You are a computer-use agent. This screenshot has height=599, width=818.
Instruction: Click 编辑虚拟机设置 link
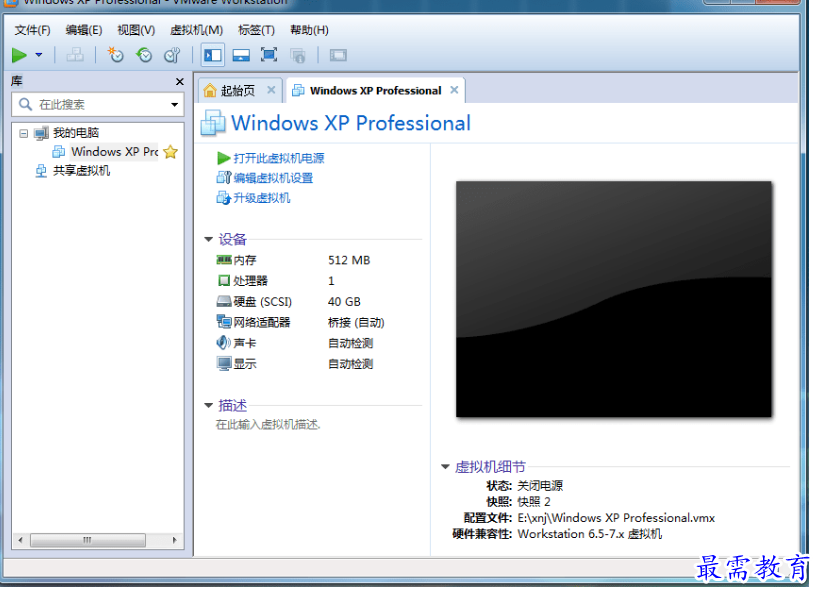pos(273,178)
